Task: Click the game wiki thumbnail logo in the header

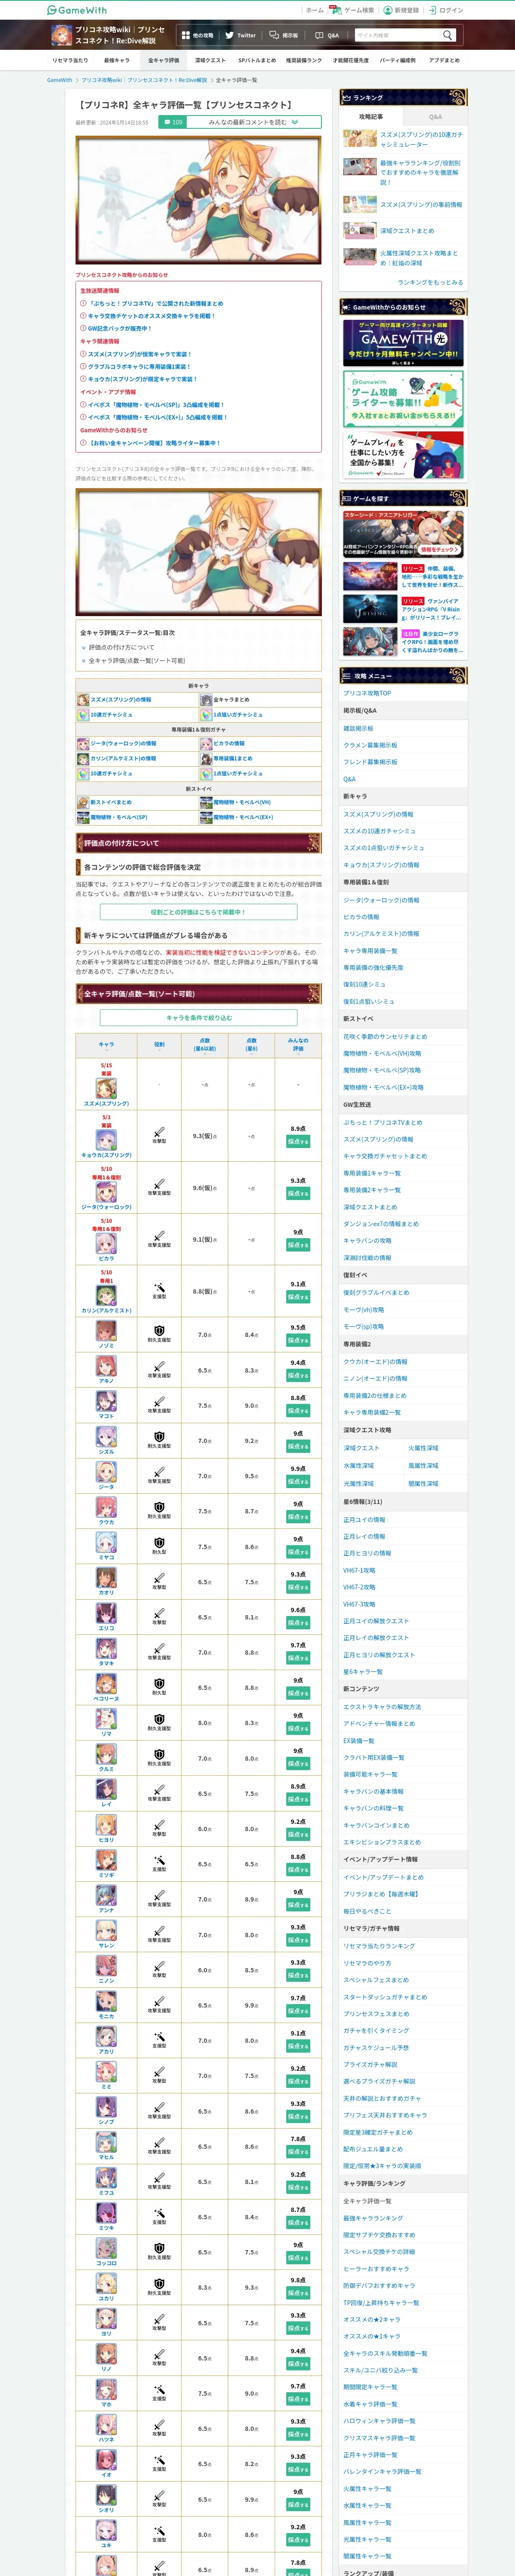Action: tap(61, 35)
